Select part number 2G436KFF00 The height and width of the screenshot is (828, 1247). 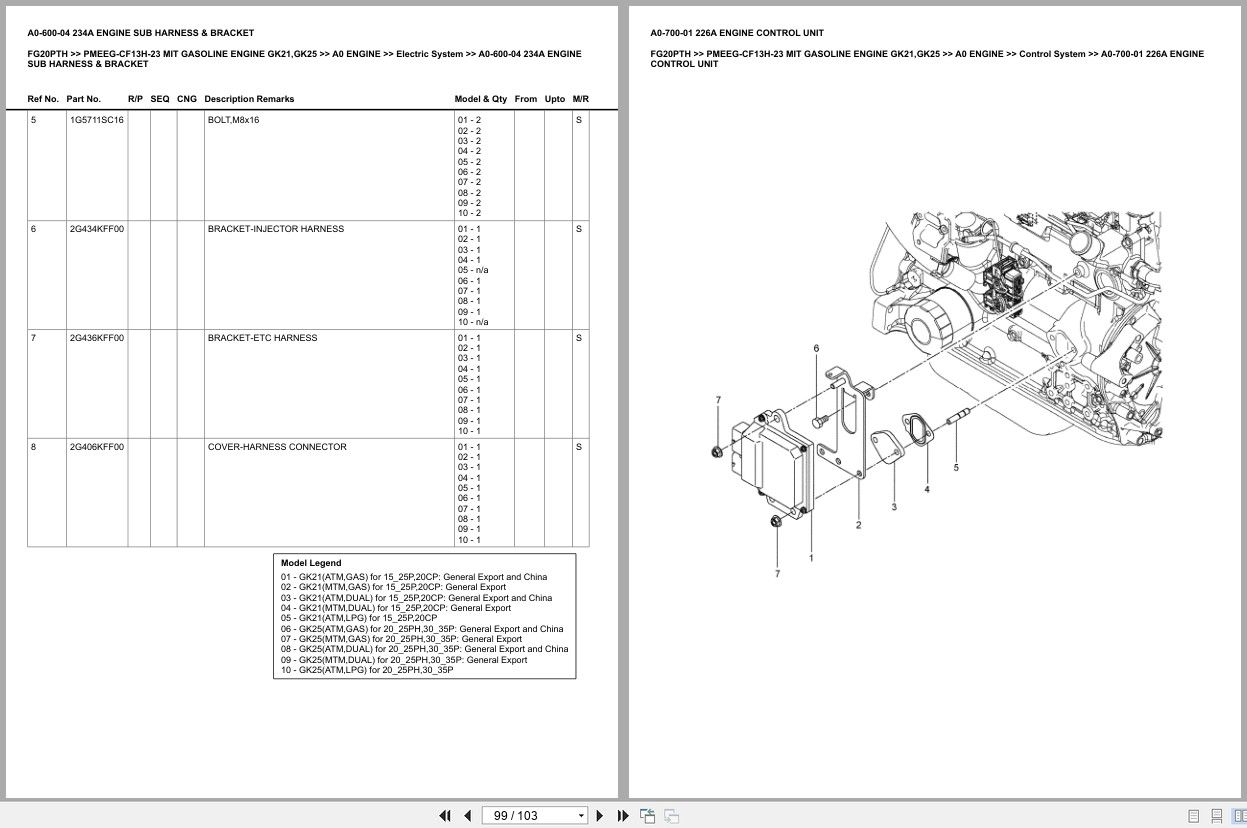tap(97, 338)
